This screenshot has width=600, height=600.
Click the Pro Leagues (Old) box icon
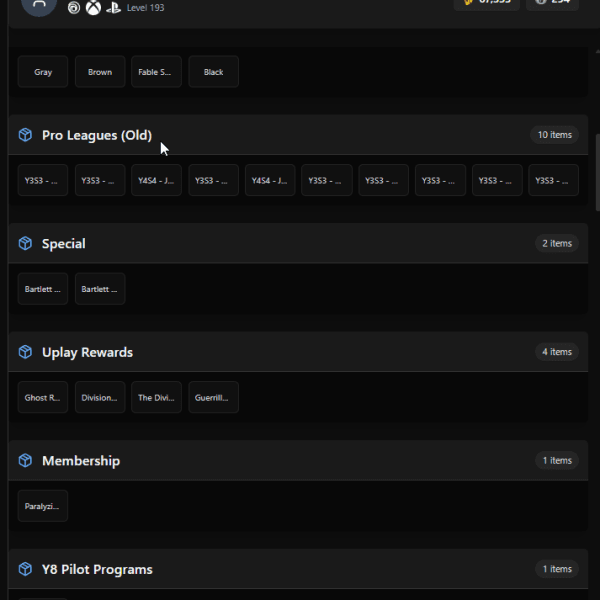(x=25, y=135)
